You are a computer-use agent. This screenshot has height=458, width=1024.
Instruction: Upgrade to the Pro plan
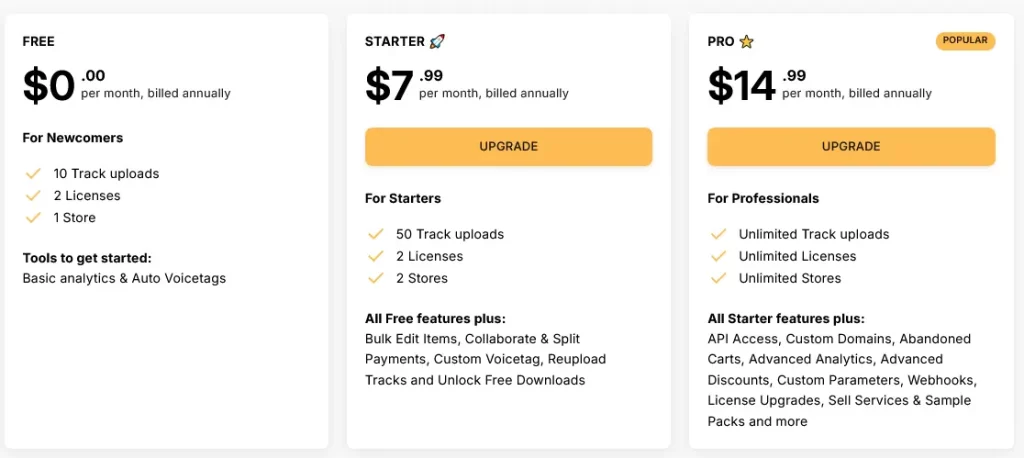(851, 146)
